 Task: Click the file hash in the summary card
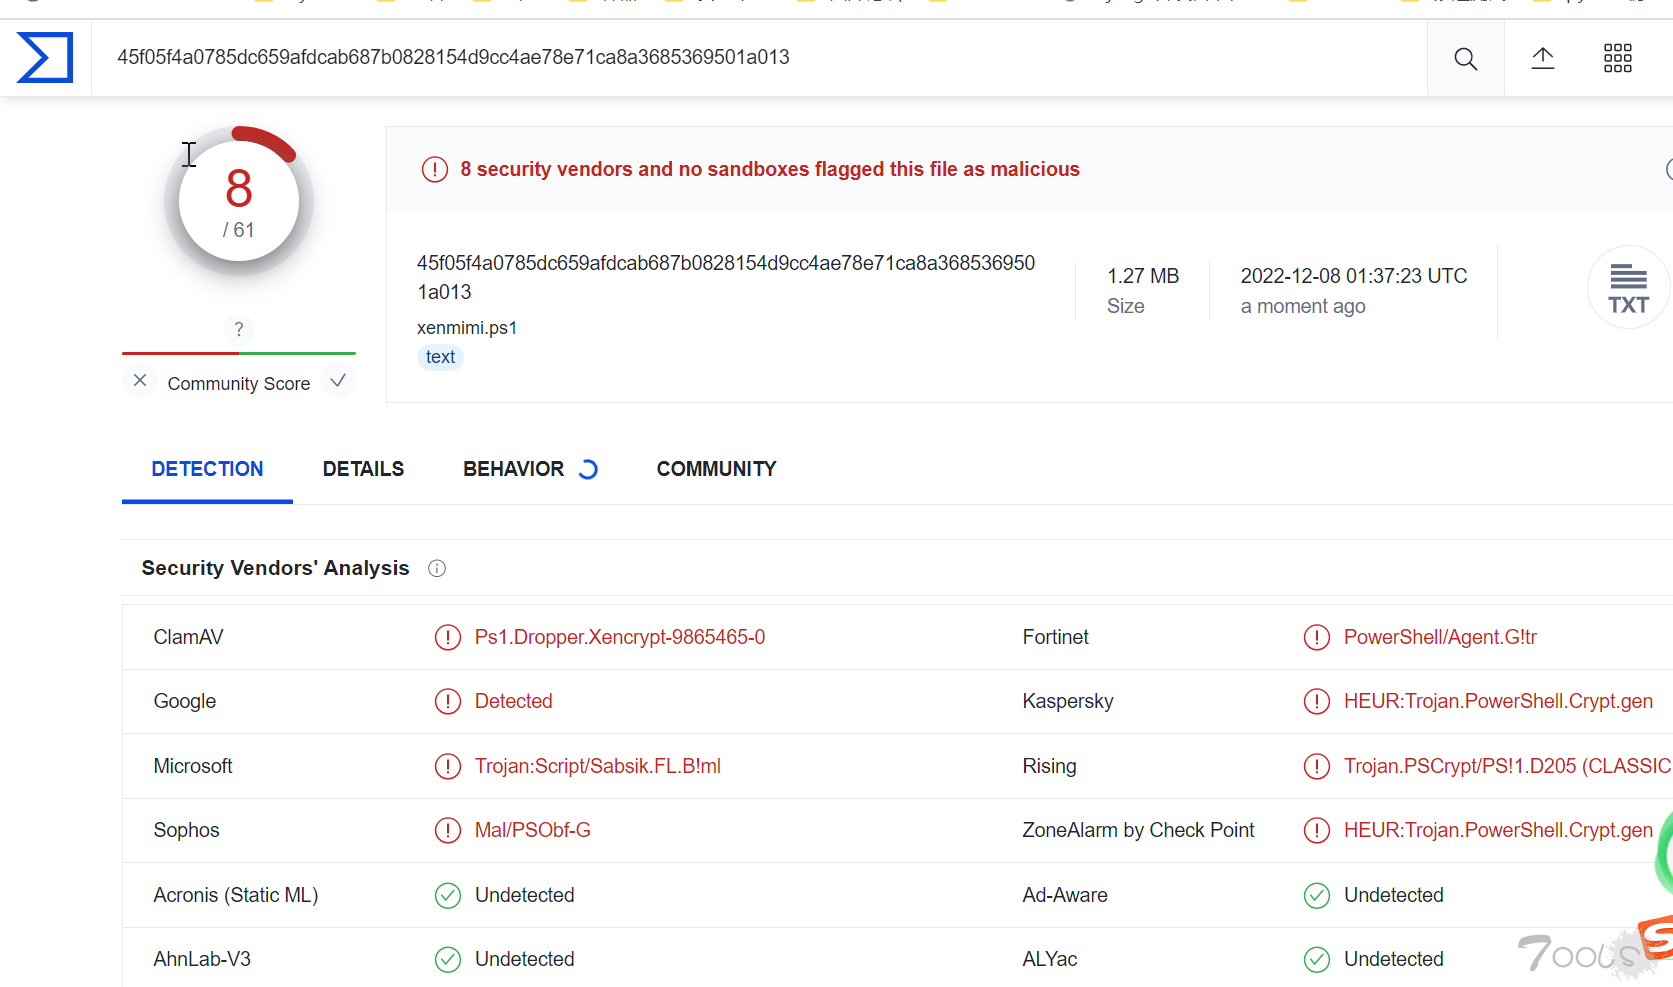pyautogui.click(x=726, y=277)
